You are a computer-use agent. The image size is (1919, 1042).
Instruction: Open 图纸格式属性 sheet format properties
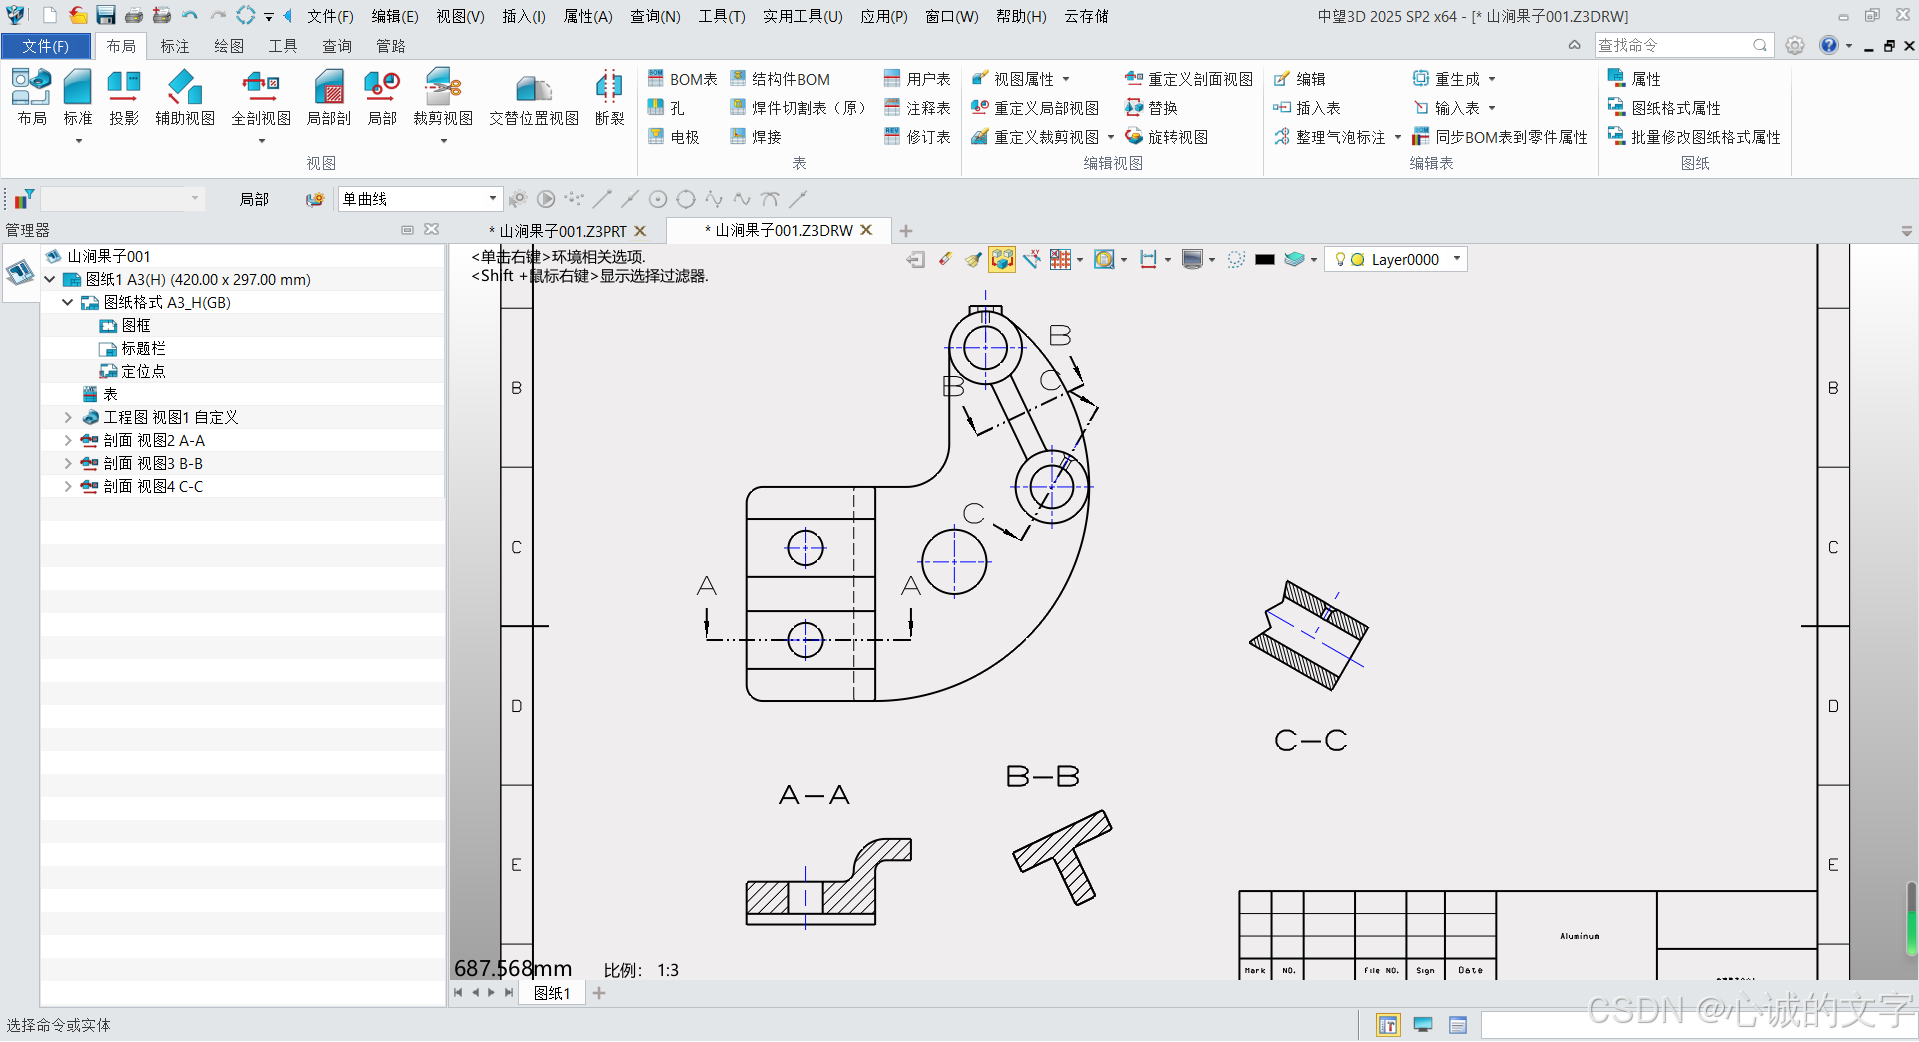(1664, 108)
